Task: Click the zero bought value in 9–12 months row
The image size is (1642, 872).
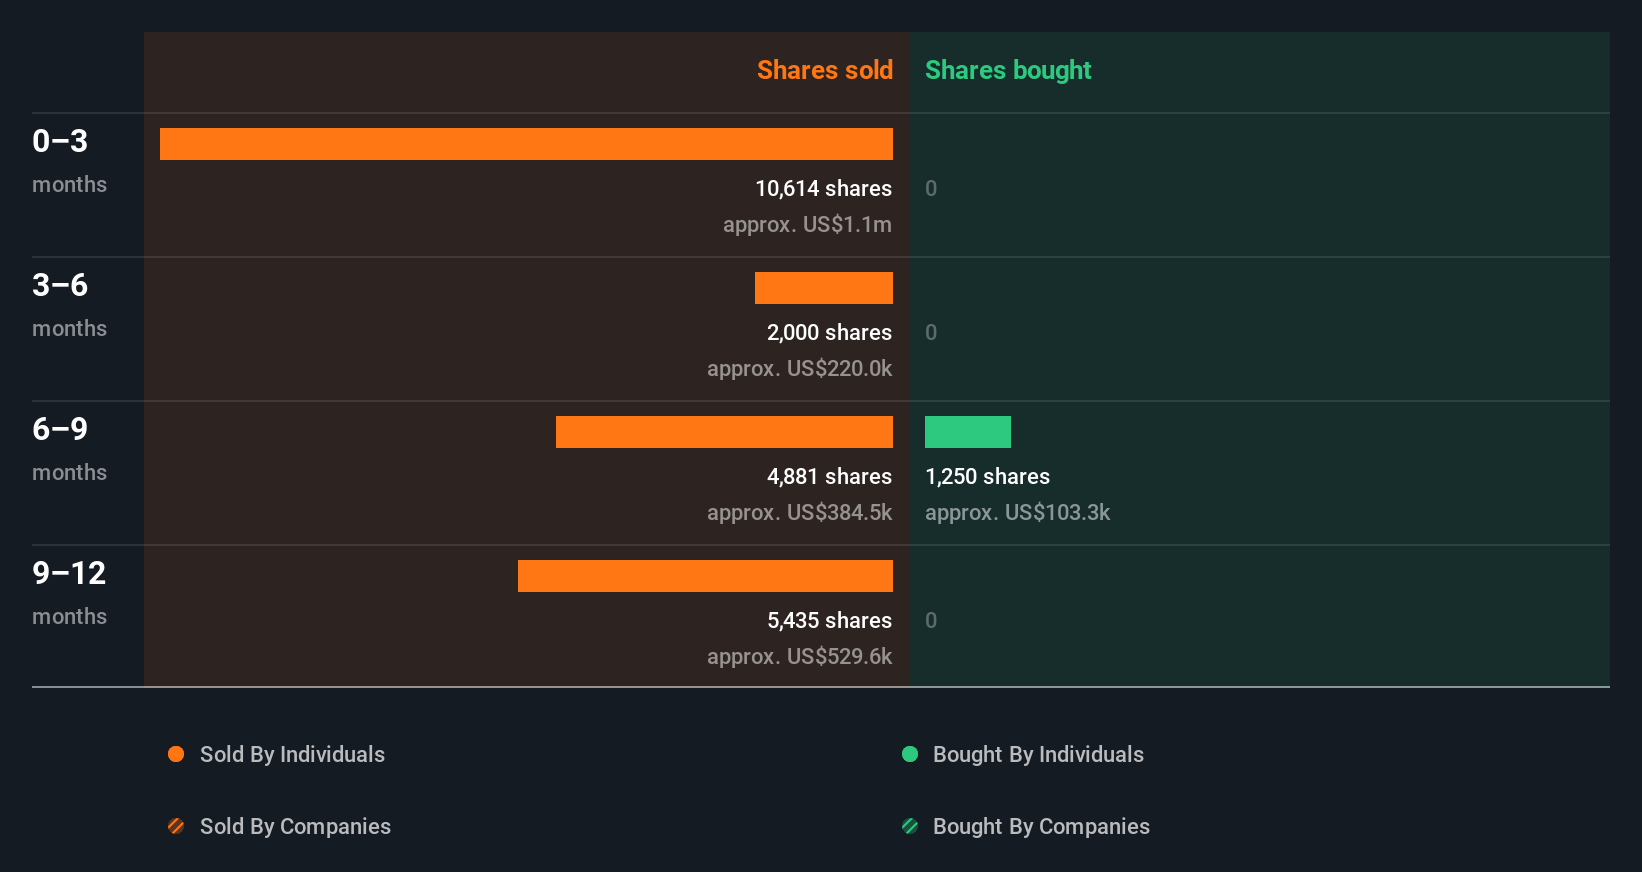Action: [x=931, y=620]
